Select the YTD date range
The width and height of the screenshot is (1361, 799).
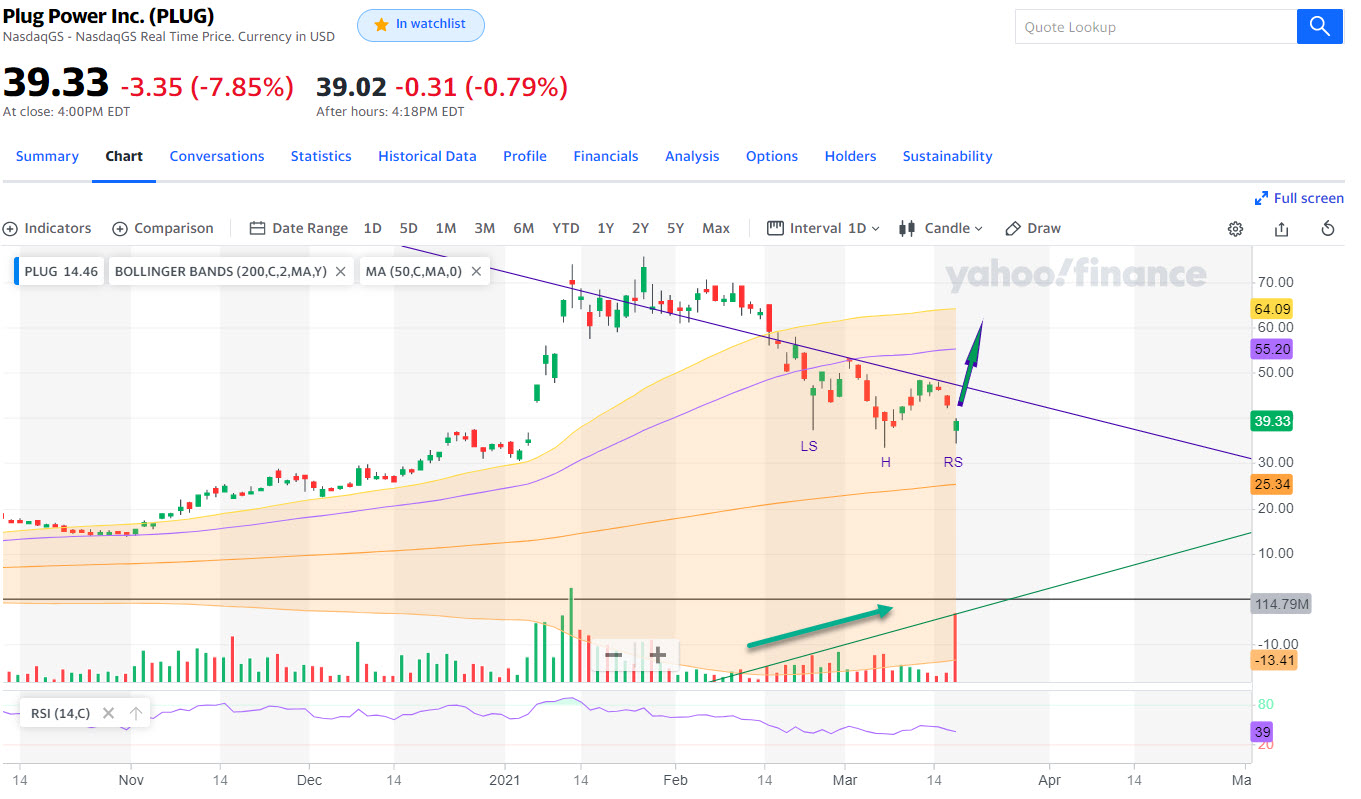[566, 228]
